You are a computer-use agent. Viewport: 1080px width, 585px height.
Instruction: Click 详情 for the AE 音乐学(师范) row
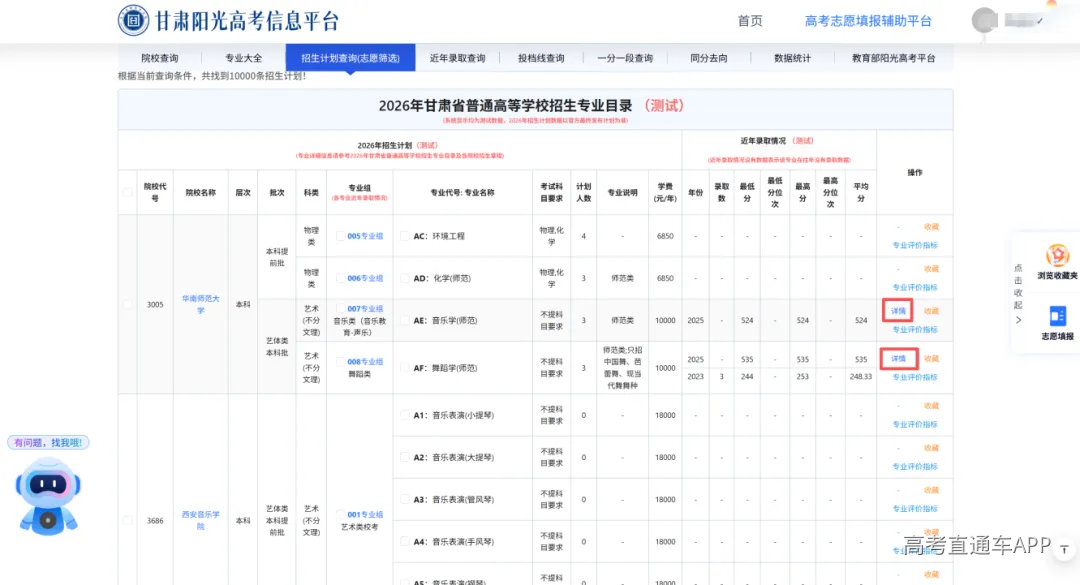click(x=898, y=311)
